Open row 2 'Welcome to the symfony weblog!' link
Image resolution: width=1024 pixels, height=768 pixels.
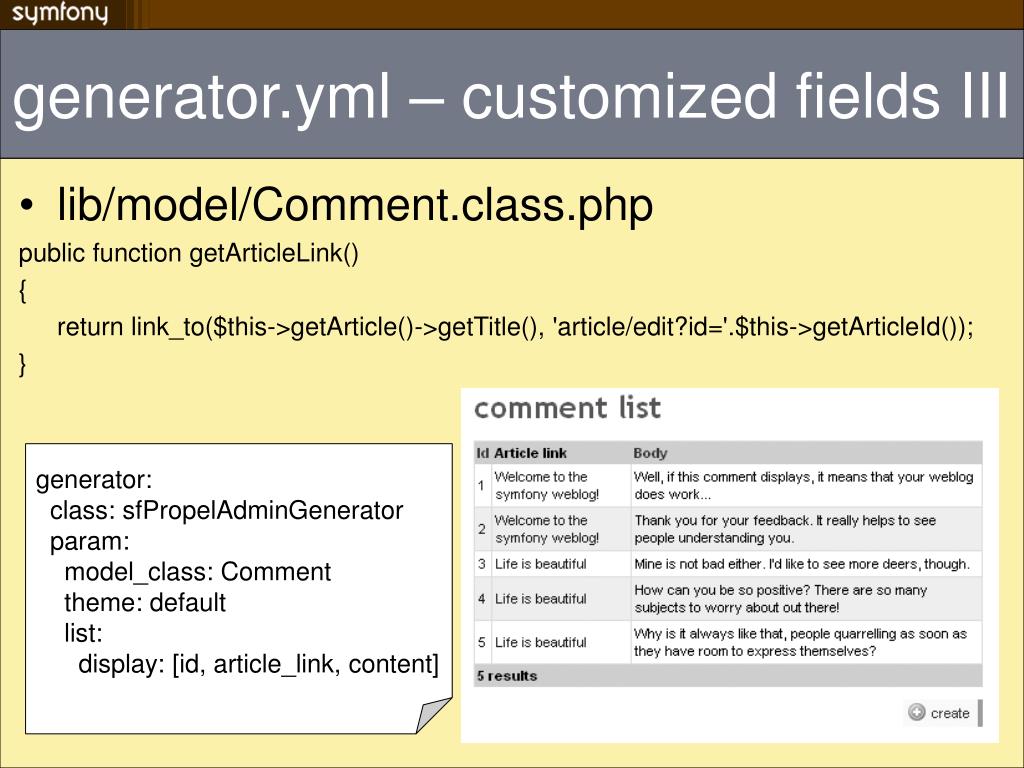click(x=547, y=529)
